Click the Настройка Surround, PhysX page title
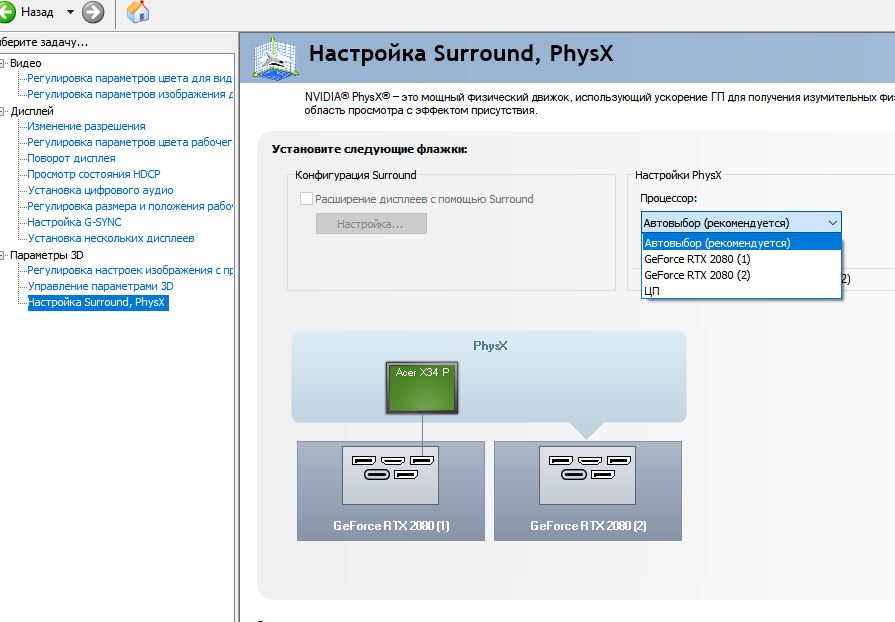Viewport: 895px width, 622px height. point(461,54)
